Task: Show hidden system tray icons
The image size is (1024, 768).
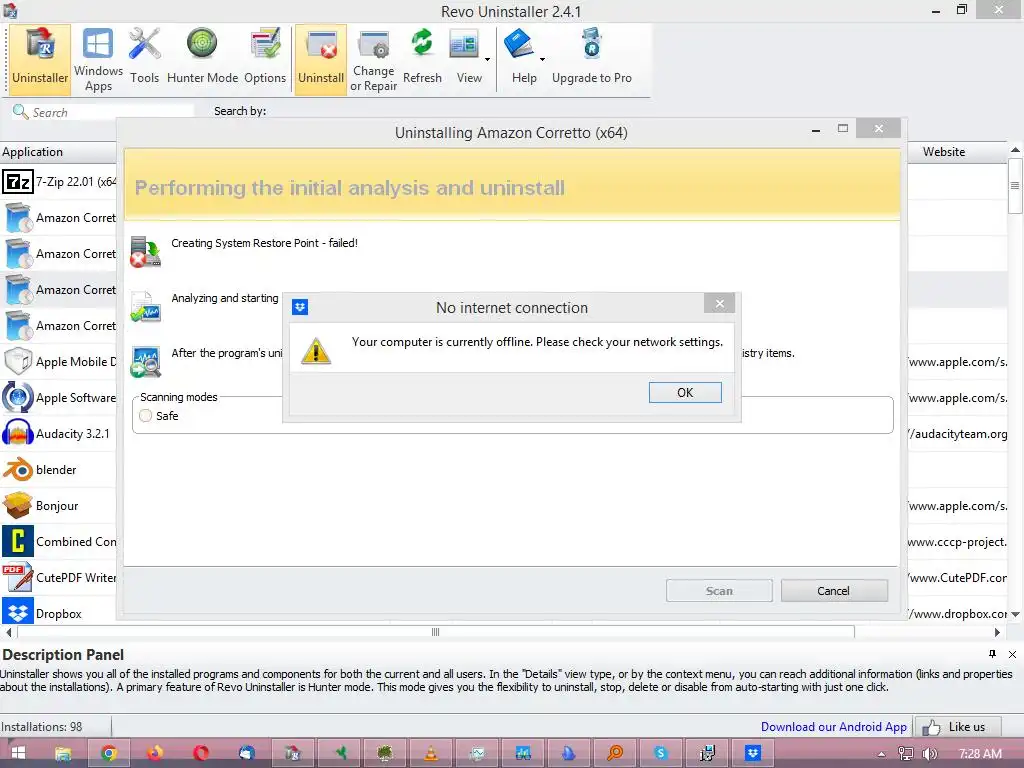Action: coord(882,754)
